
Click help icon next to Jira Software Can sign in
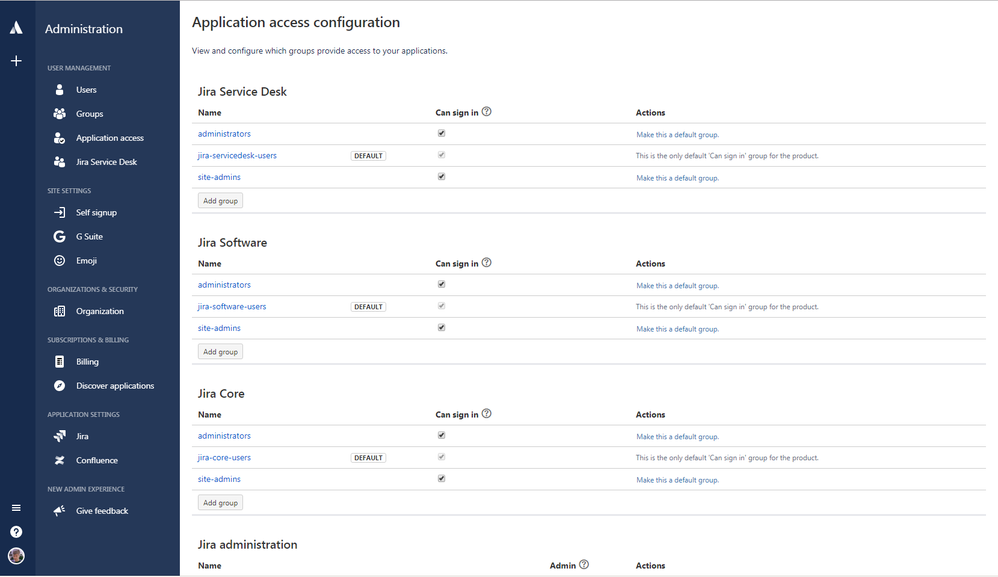point(486,263)
